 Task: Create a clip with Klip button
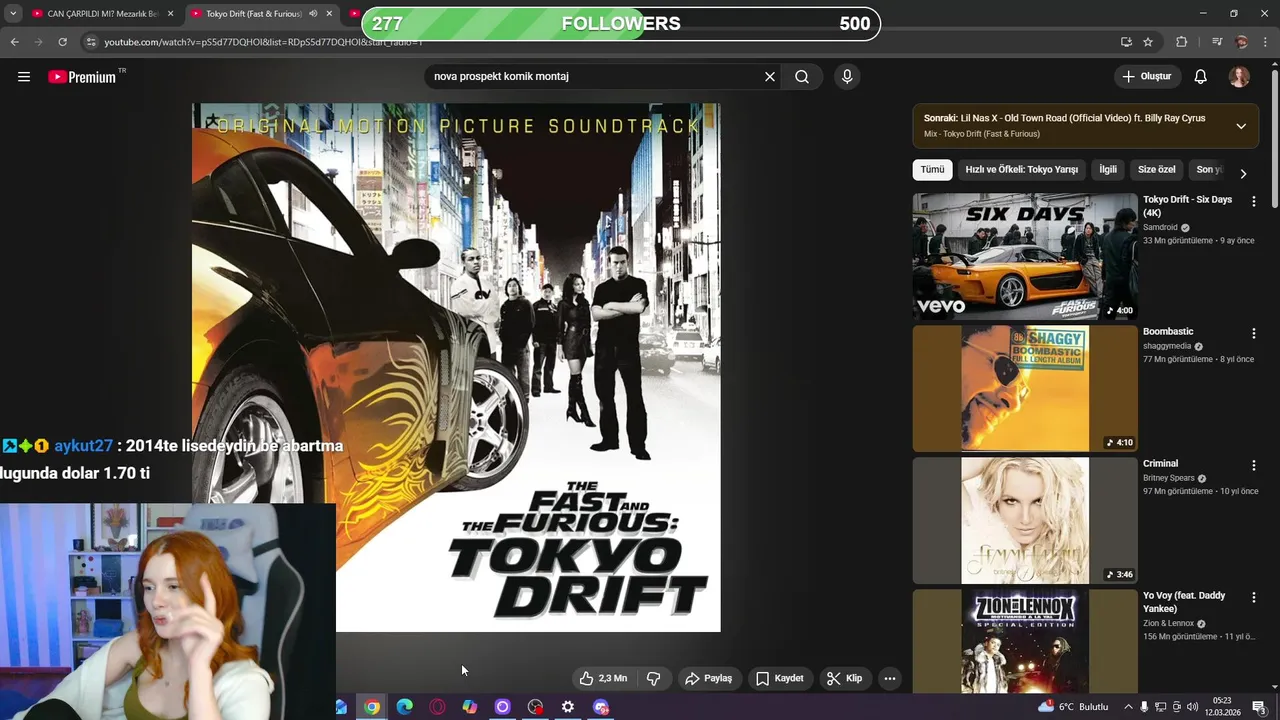(845, 678)
